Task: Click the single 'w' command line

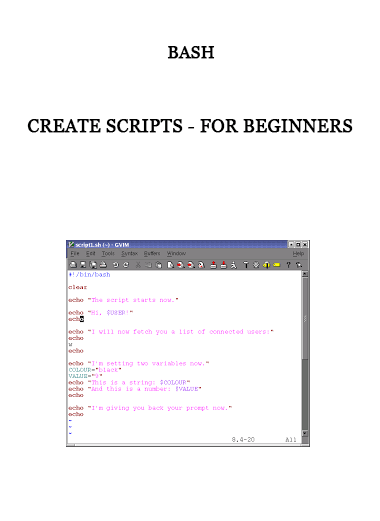Action: point(70,345)
